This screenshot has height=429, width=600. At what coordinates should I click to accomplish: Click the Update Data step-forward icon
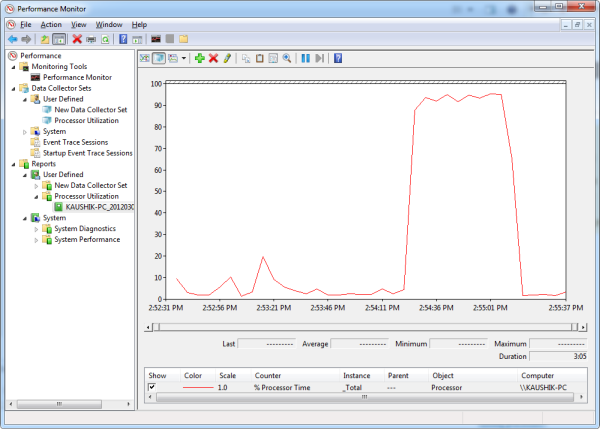319,58
